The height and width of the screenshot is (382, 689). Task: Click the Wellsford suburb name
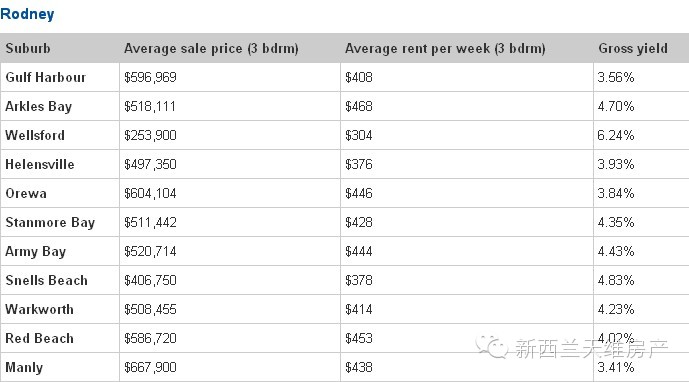[x=35, y=135]
